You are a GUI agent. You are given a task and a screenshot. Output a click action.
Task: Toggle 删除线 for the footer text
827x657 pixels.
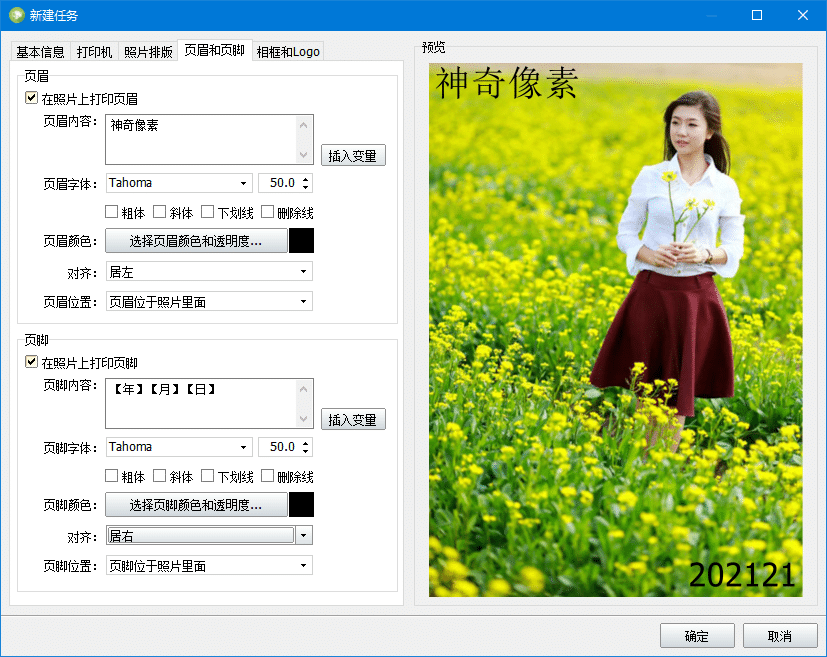tap(266, 475)
